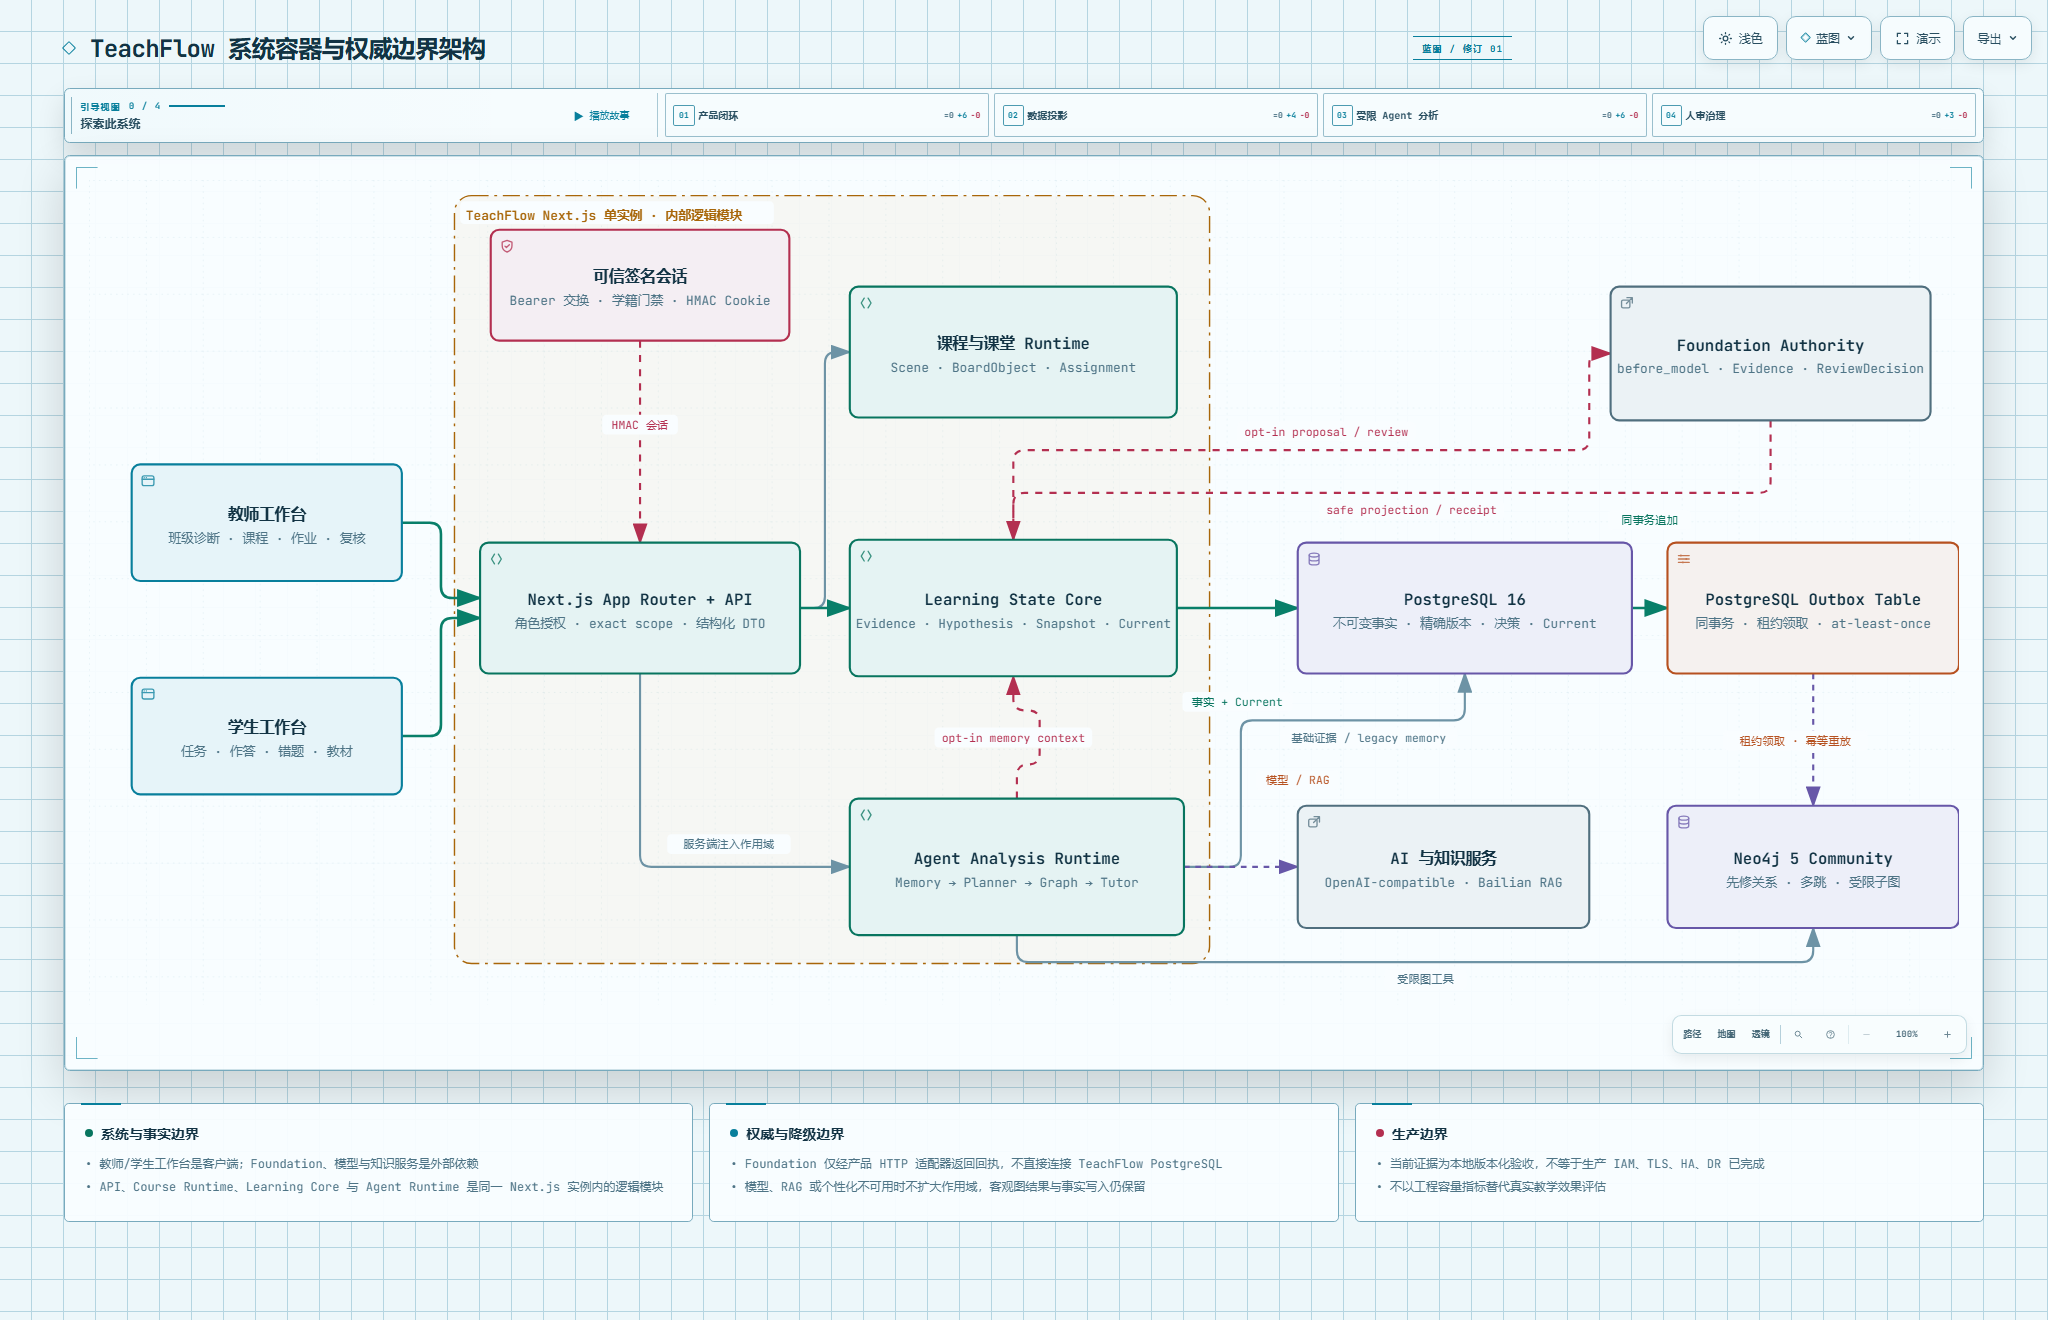Select the Agent Analysis Runtime node

[x=1017, y=867]
